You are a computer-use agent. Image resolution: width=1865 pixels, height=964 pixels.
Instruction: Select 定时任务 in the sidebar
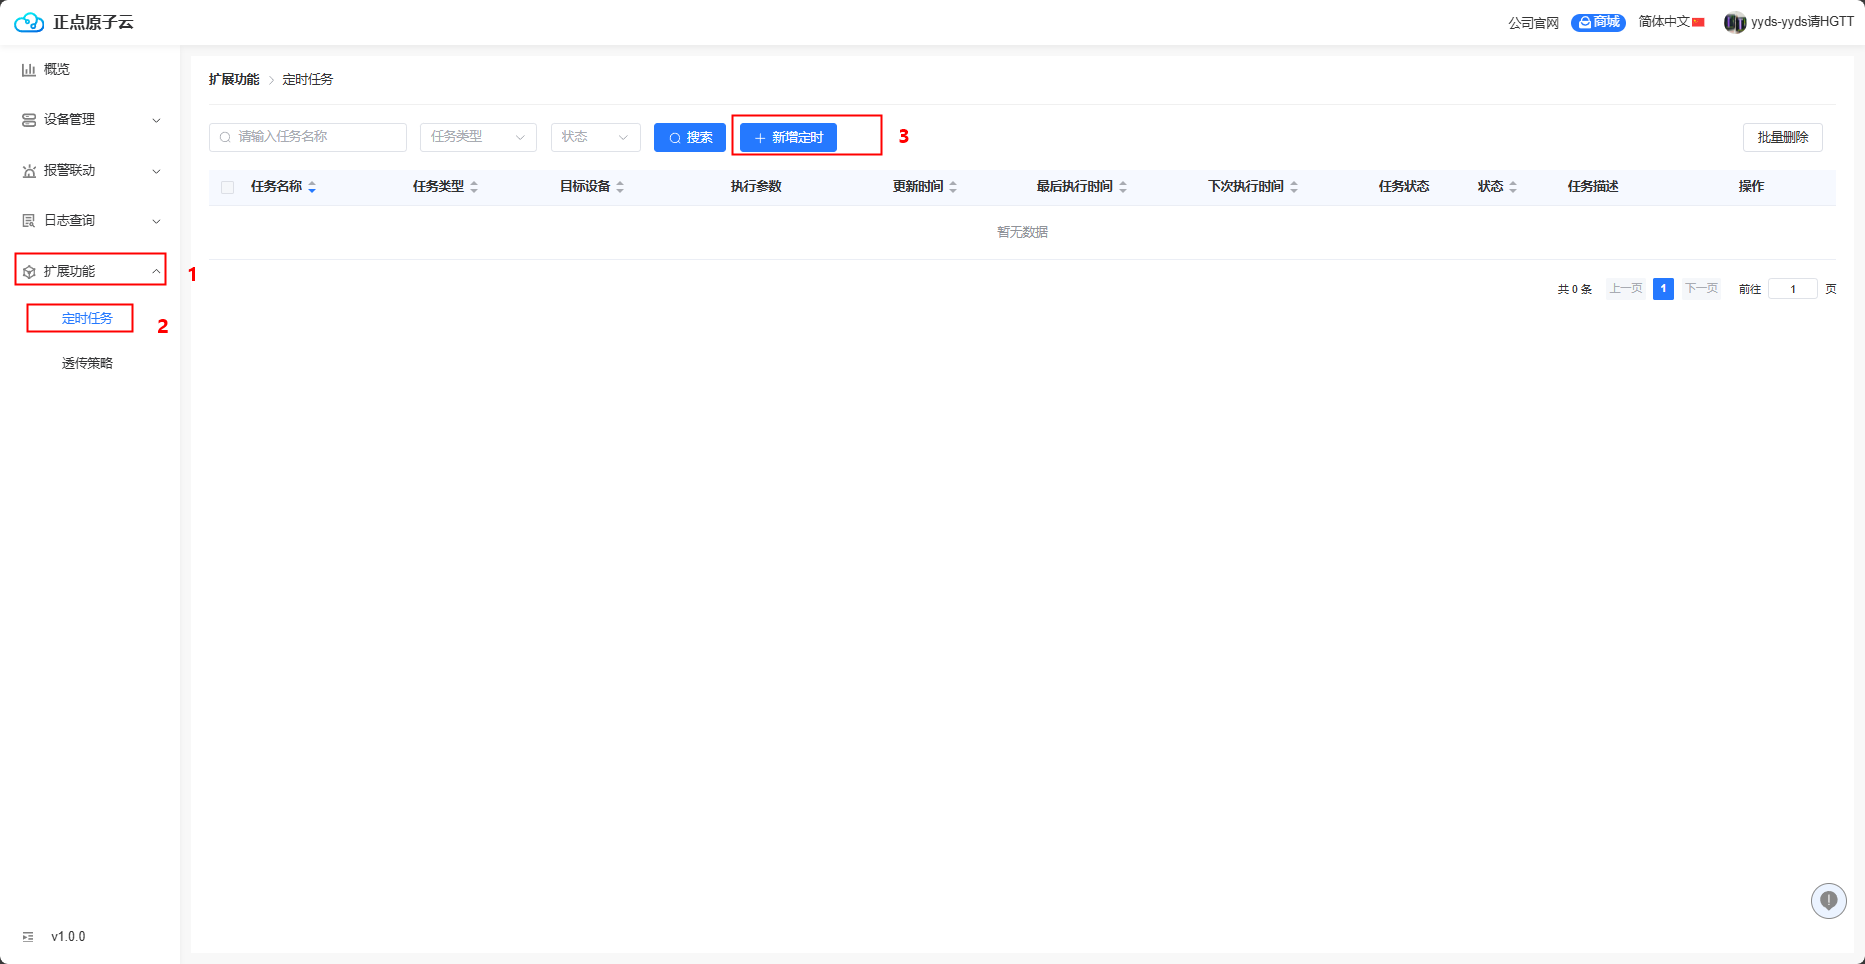click(x=87, y=318)
